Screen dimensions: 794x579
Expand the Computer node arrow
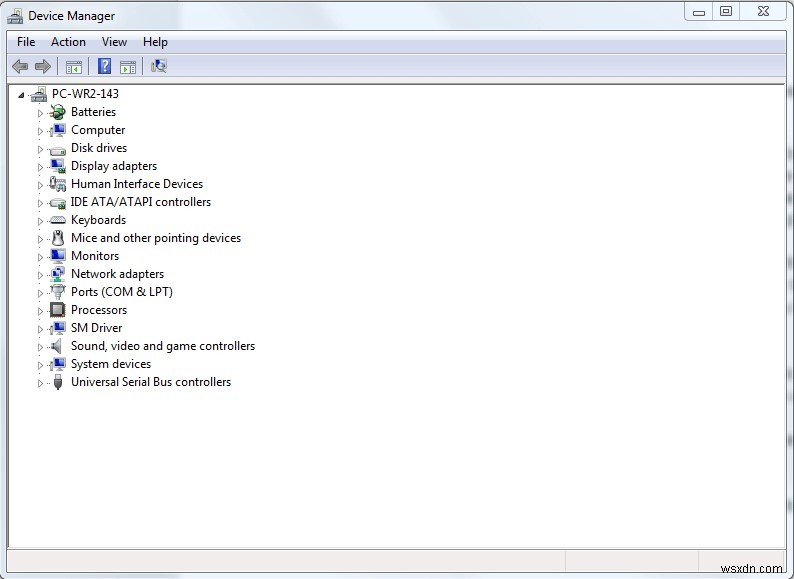41,131
